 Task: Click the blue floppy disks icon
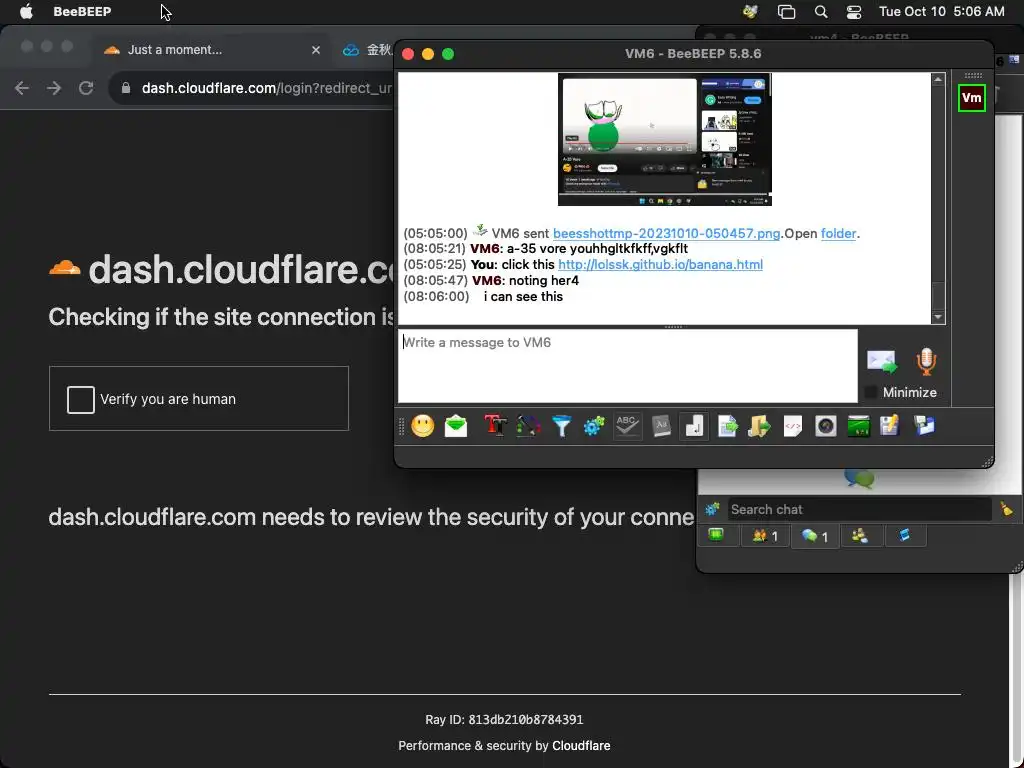[924, 426]
